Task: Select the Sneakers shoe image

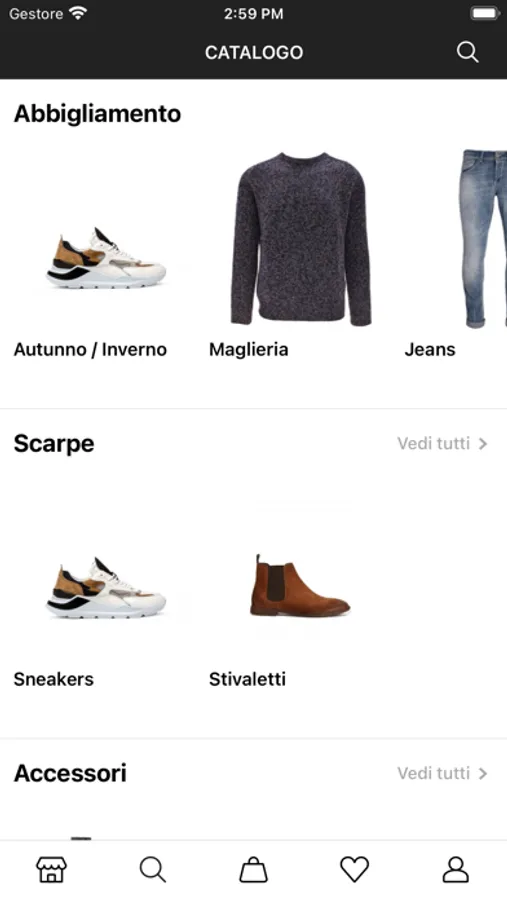Action: tap(106, 588)
